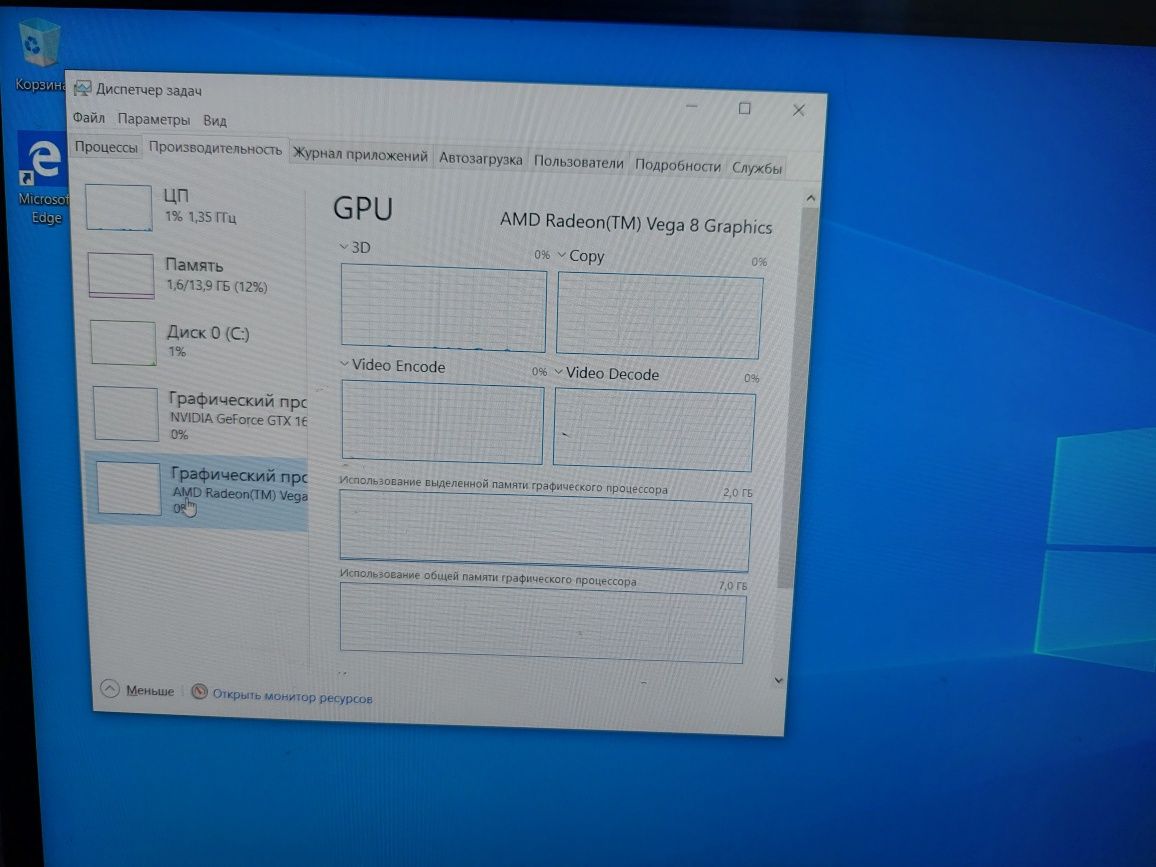This screenshot has height=867, width=1156.
Task: Click the Video Decode usage graph
Action: pyautogui.click(x=654, y=429)
